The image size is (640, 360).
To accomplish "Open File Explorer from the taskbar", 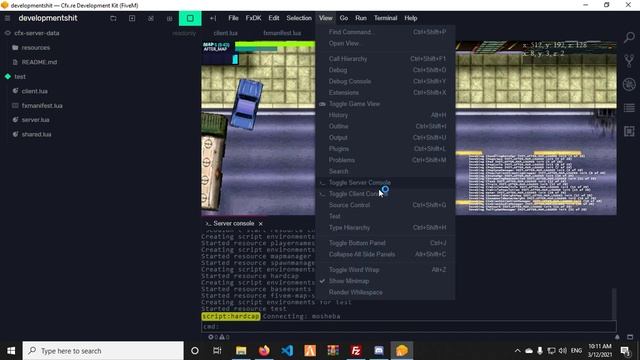I will 241,351.
